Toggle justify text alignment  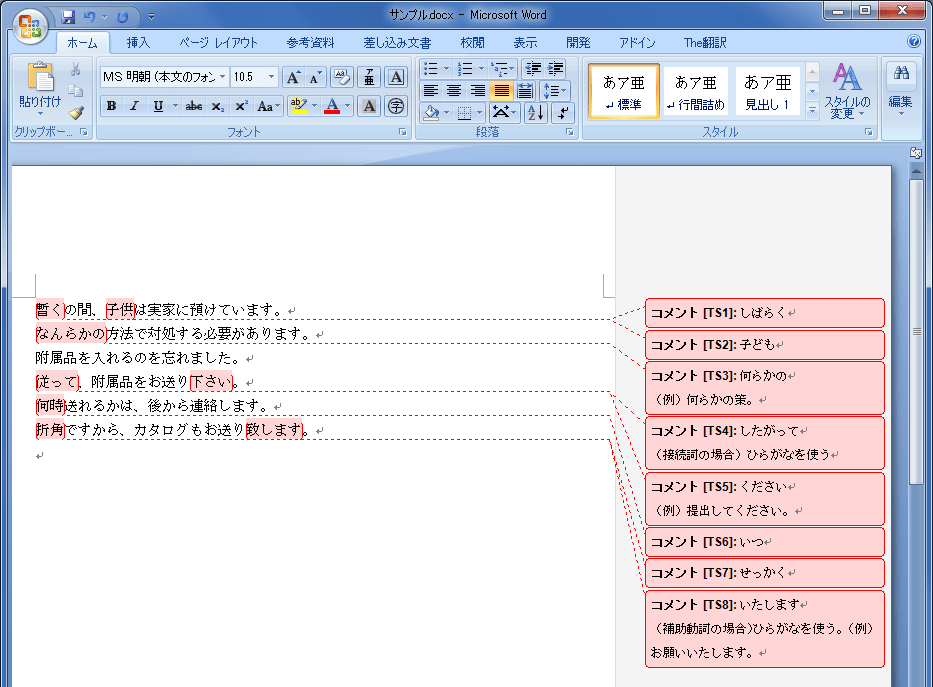click(502, 91)
